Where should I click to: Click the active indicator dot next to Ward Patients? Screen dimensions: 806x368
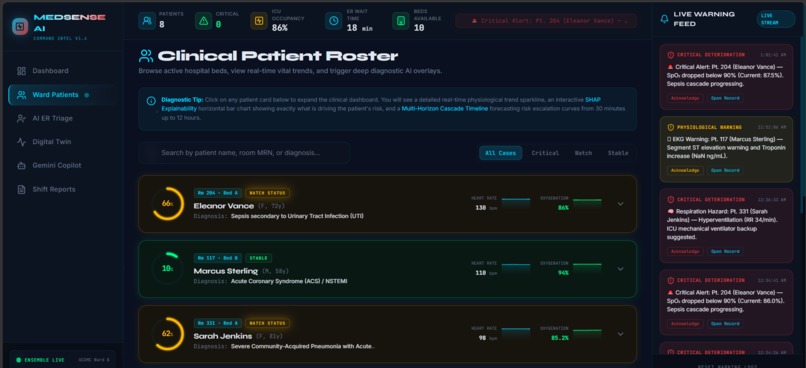point(86,95)
